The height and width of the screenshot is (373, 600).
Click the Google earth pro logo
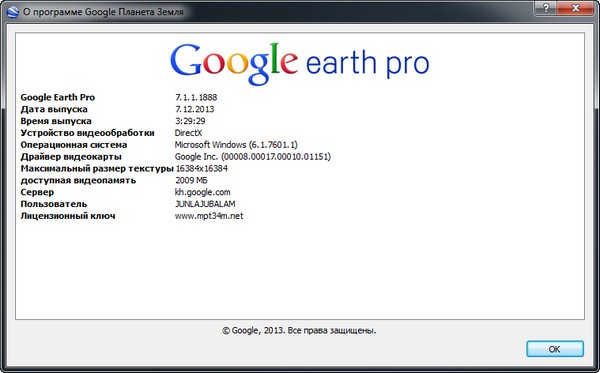pos(300,64)
